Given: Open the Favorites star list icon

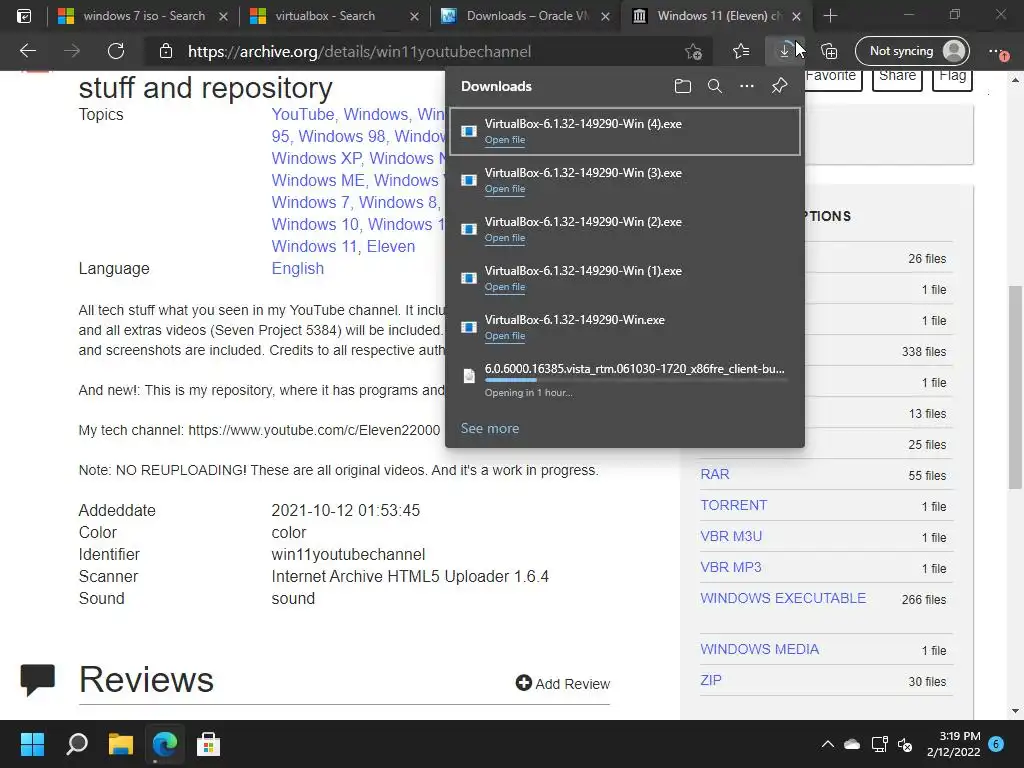Looking at the screenshot, I should coord(741,51).
